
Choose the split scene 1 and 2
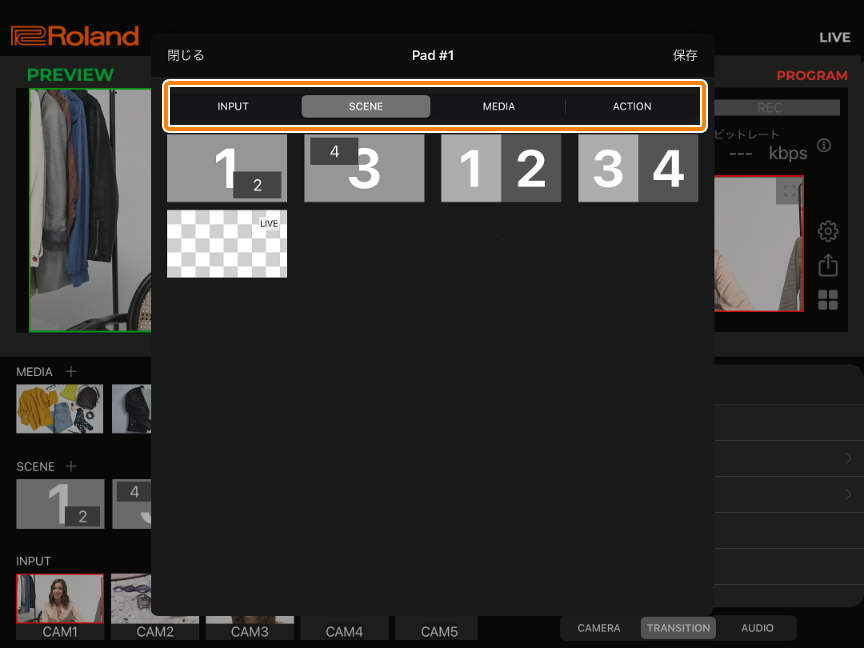(501, 168)
